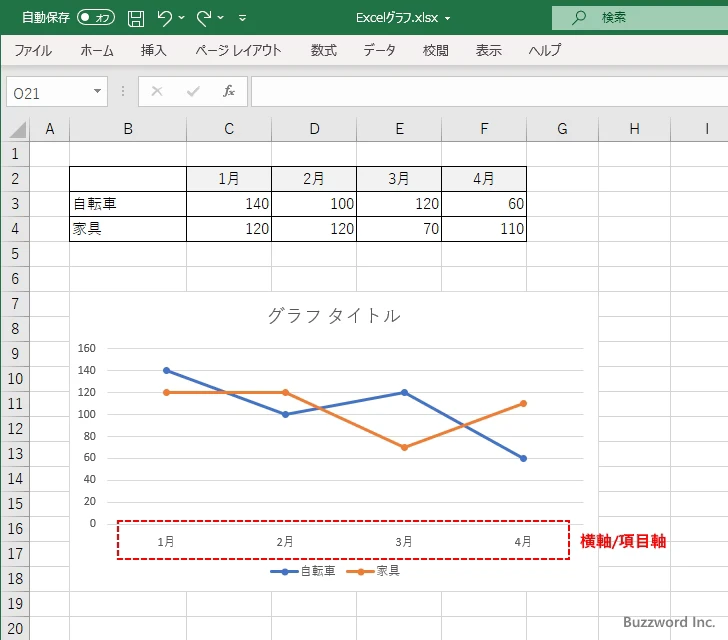
Task: Click the Select All corner triangle
Action: coord(17,129)
